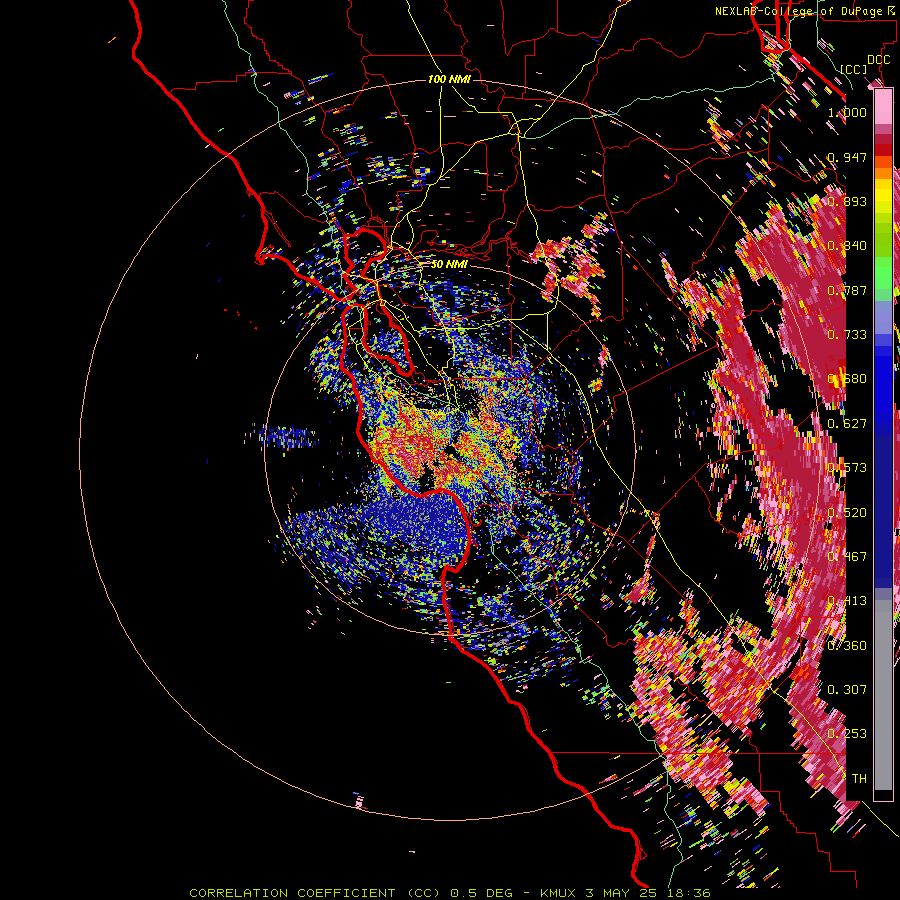Click the 0.520 scale value

point(847,513)
